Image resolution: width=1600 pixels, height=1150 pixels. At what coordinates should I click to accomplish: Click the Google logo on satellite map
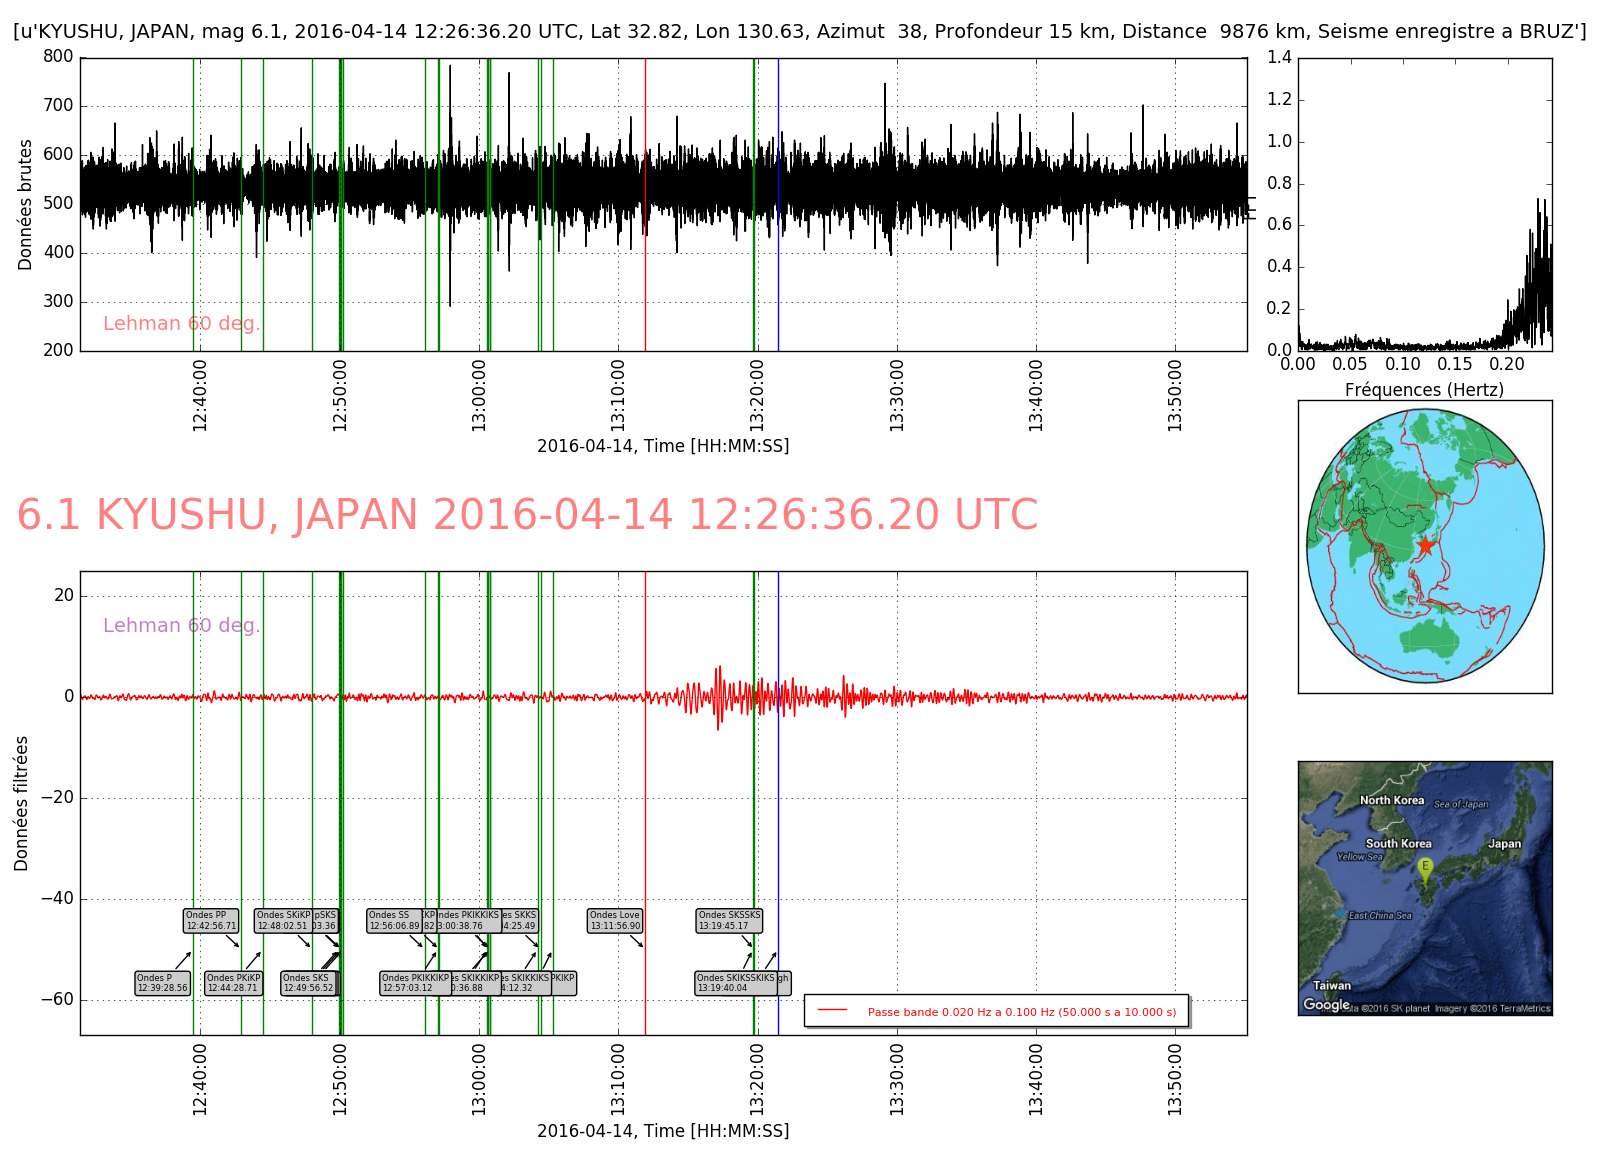tap(1326, 1004)
